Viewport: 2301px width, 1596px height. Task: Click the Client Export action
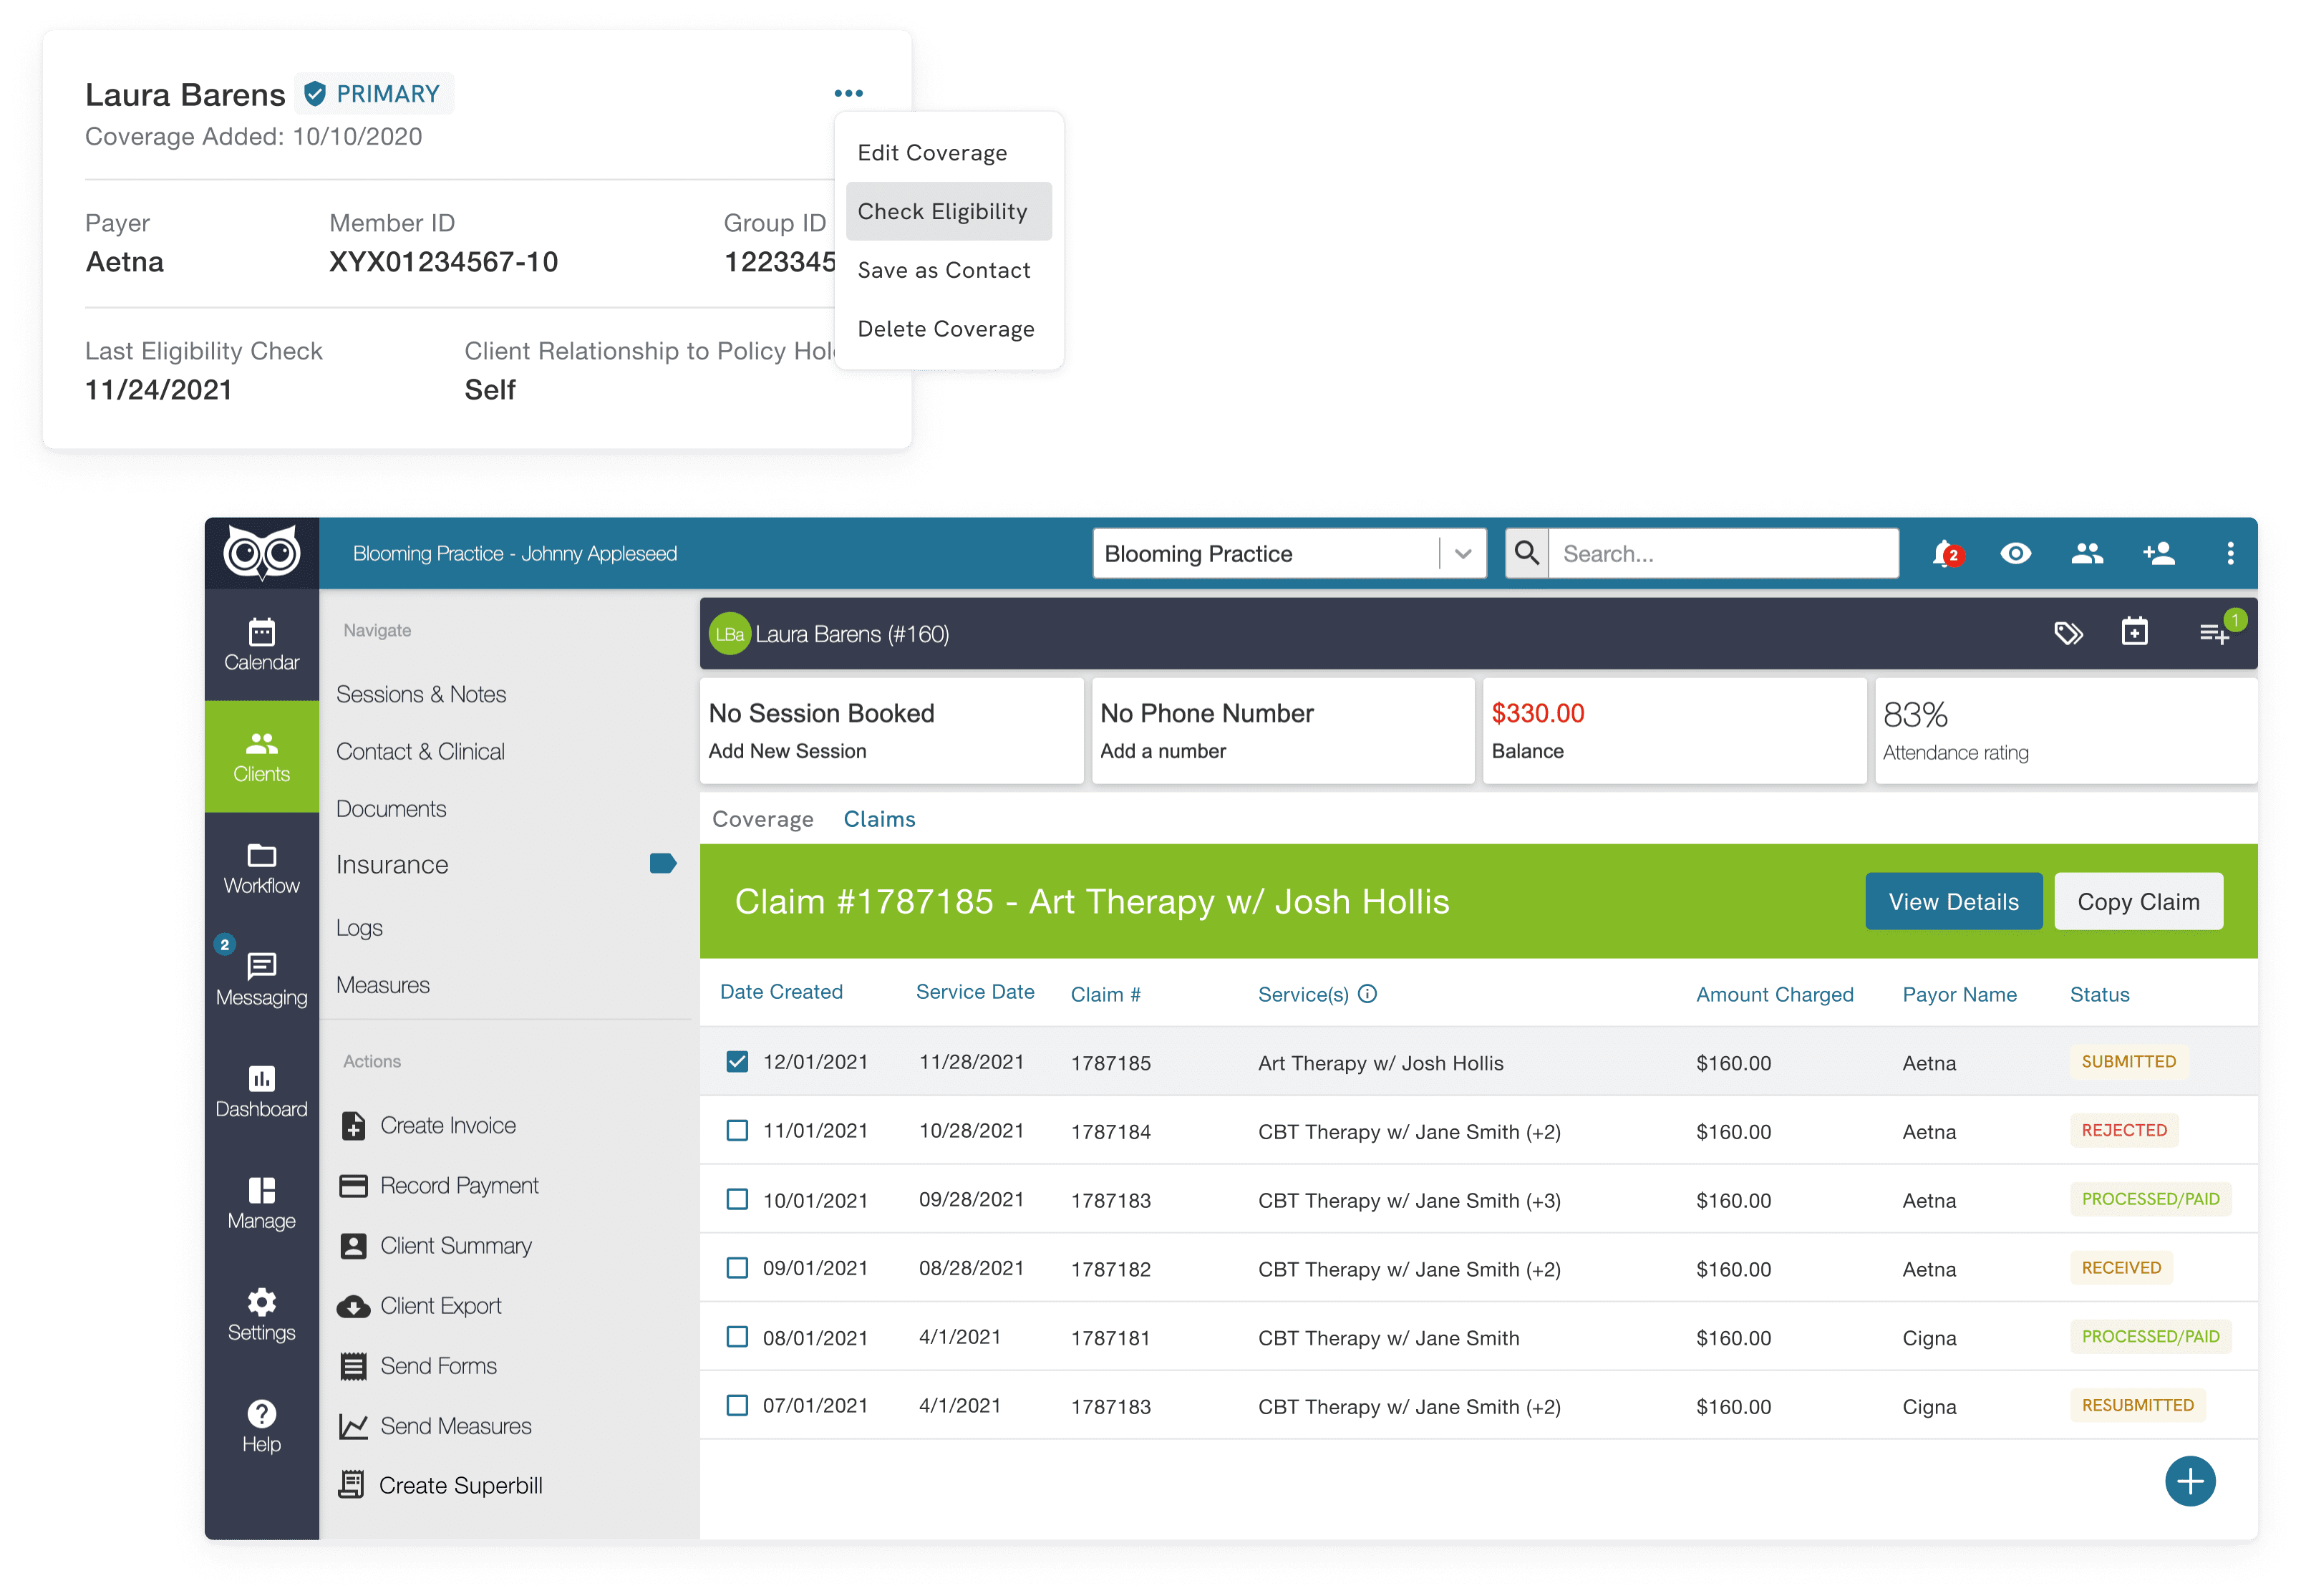tap(420, 1305)
